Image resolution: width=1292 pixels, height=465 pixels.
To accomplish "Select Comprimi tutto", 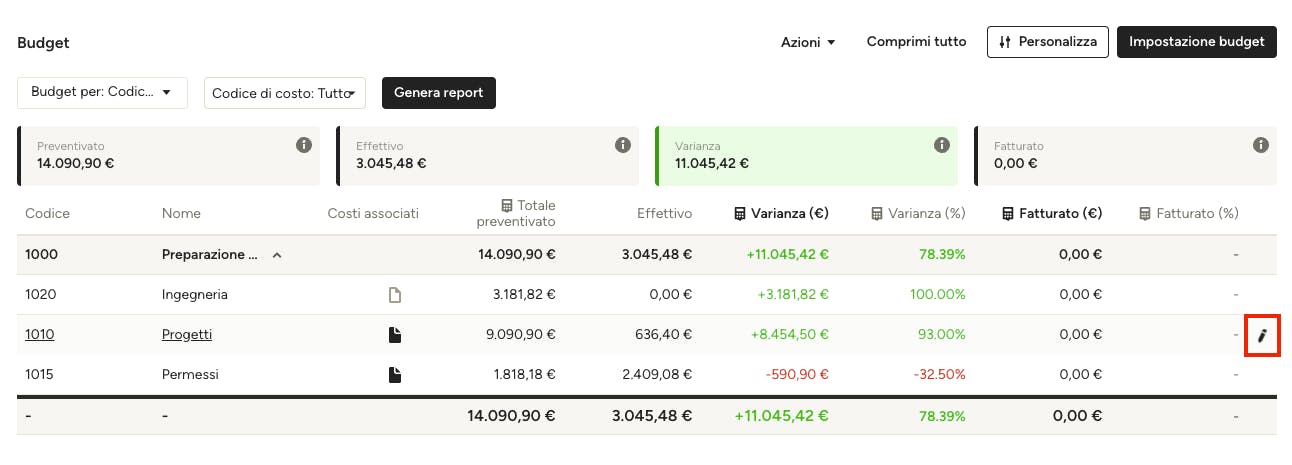I will 917,42.
